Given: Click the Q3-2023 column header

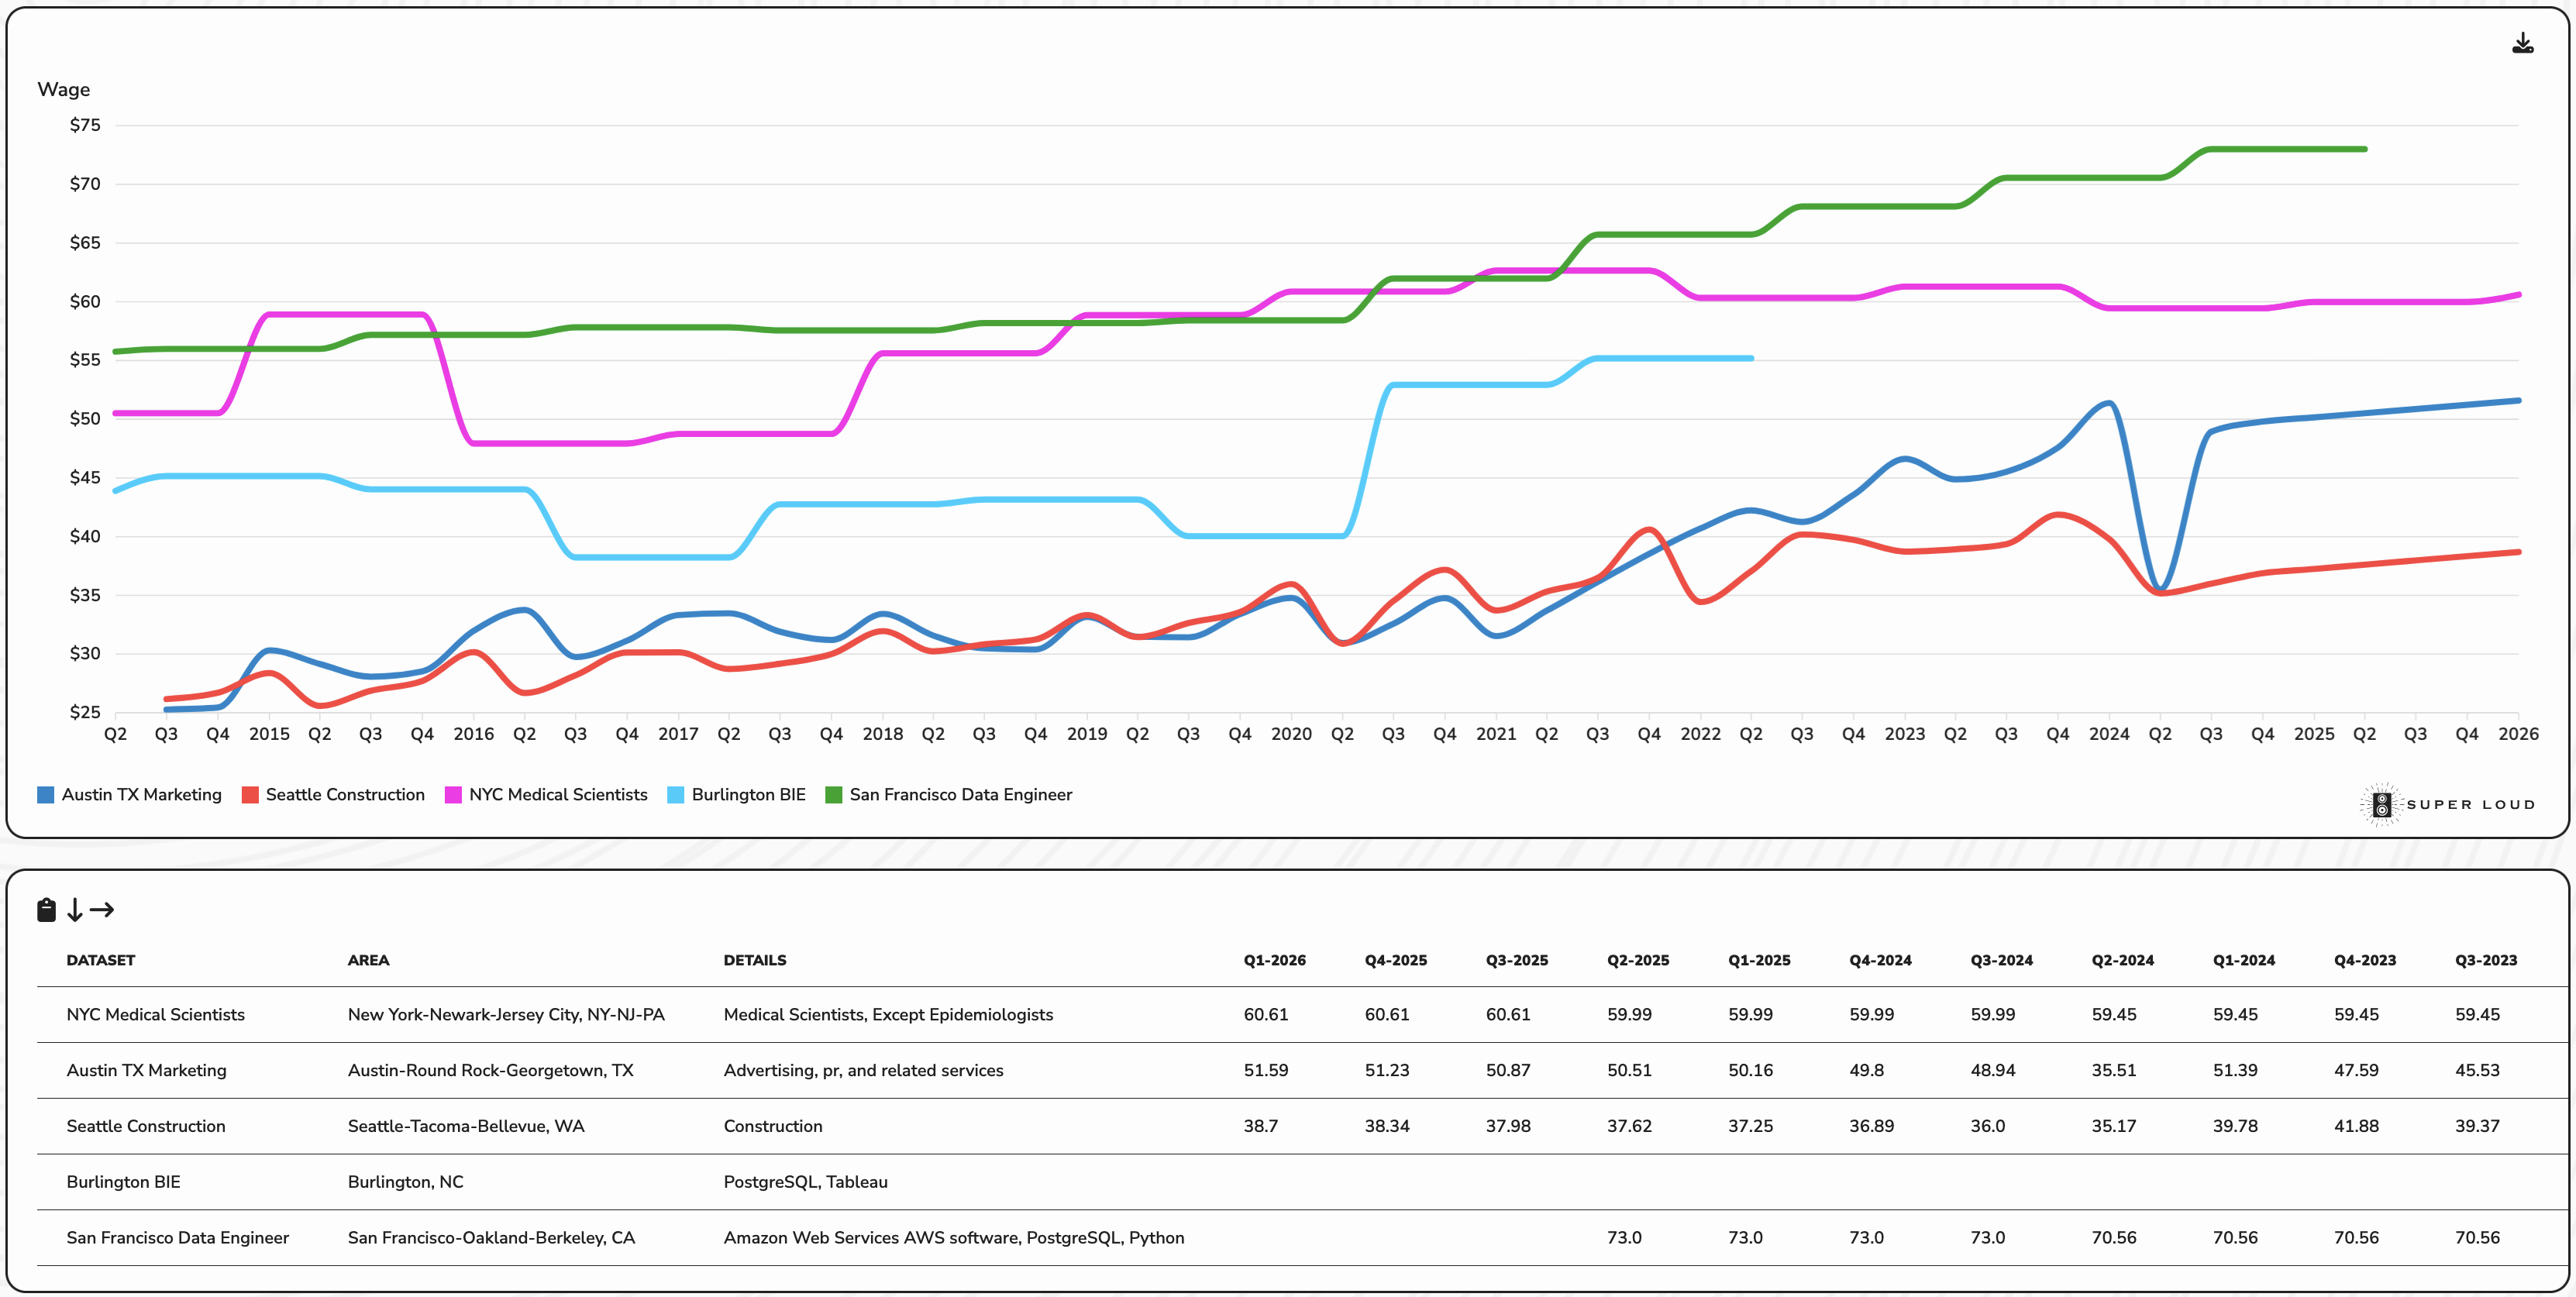Looking at the screenshot, I should (x=2485, y=959).
